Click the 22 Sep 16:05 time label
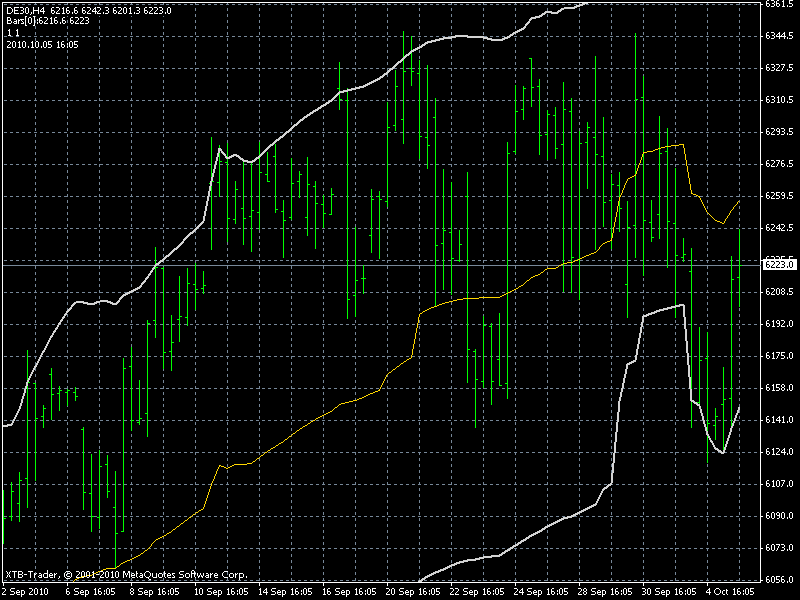This screenshot has height=600, width=800. coord(477,592)
